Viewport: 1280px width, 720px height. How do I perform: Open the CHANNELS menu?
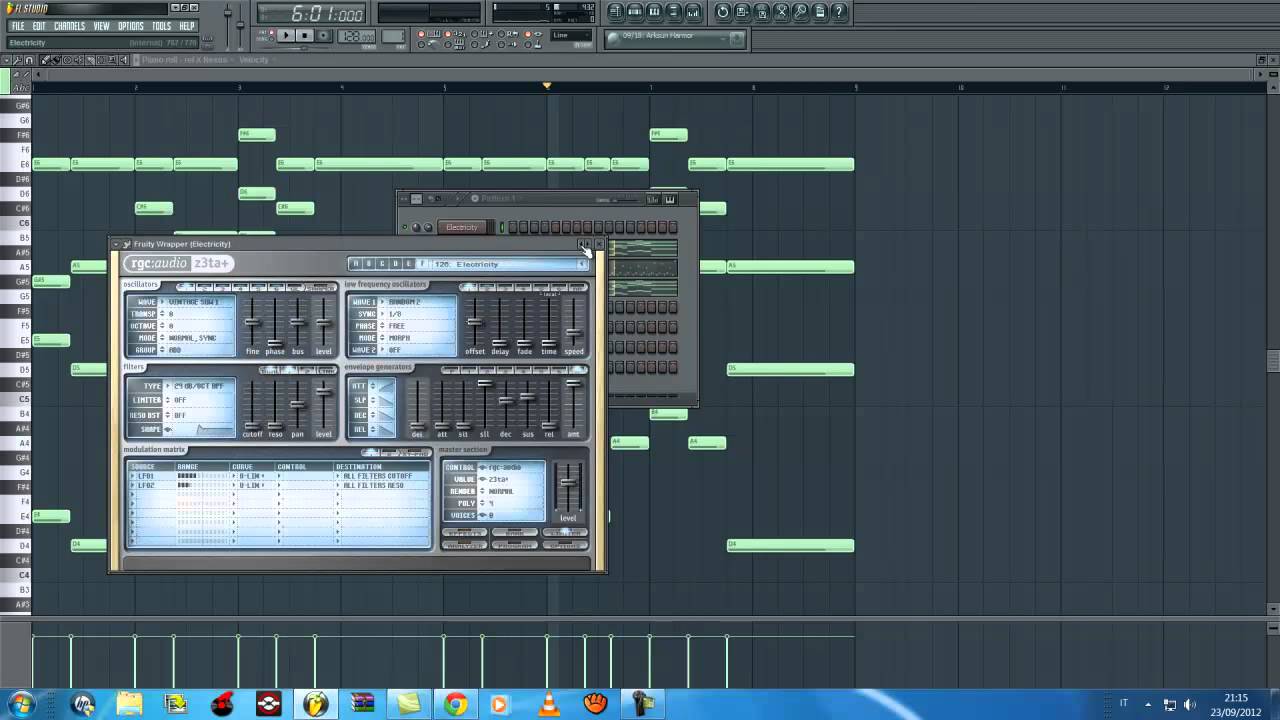click(69, 26)
